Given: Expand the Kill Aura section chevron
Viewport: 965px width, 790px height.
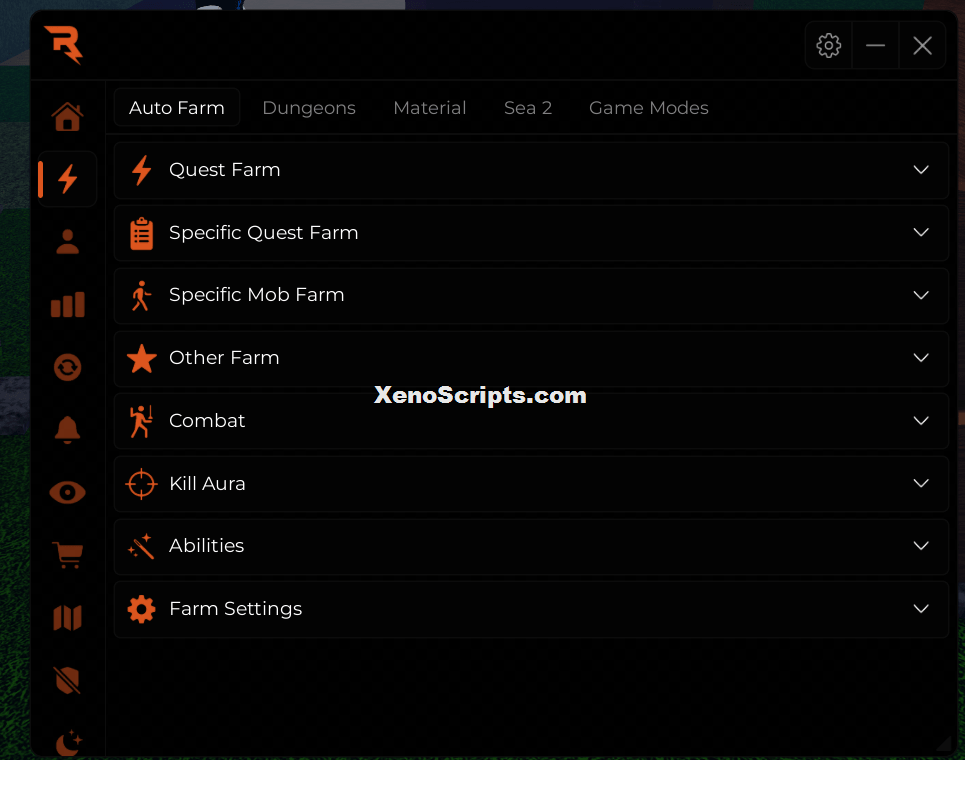Looking at the screenshot, I should click(921, 484).
